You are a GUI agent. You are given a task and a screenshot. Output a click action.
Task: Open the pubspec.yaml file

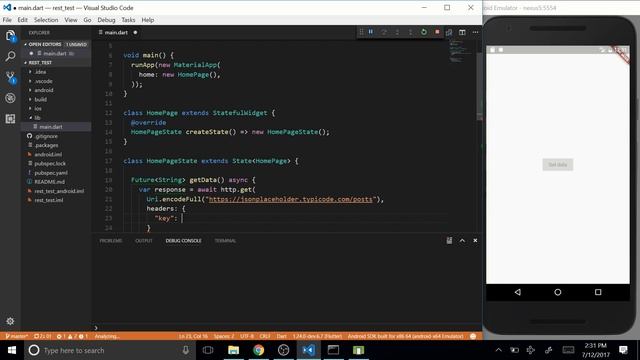56,173
